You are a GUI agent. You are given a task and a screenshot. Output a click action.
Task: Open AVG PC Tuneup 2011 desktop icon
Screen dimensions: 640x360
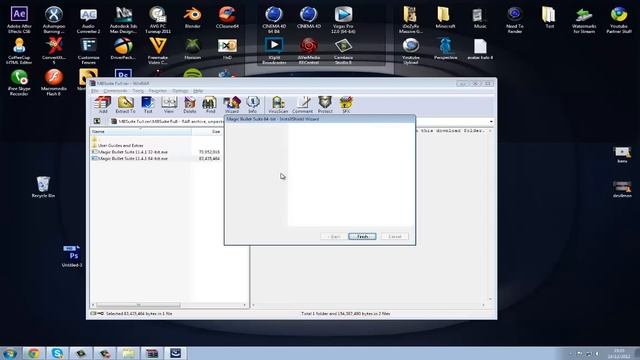pos(158,20)
